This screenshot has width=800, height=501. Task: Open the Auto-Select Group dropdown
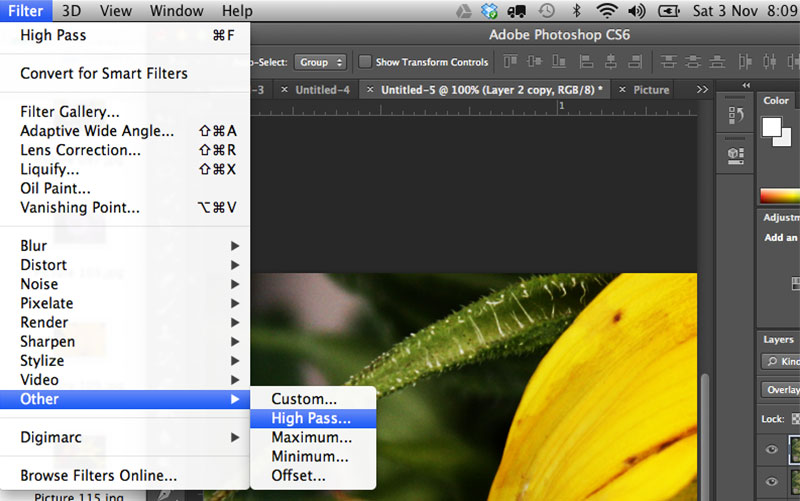tap(321, 62)
